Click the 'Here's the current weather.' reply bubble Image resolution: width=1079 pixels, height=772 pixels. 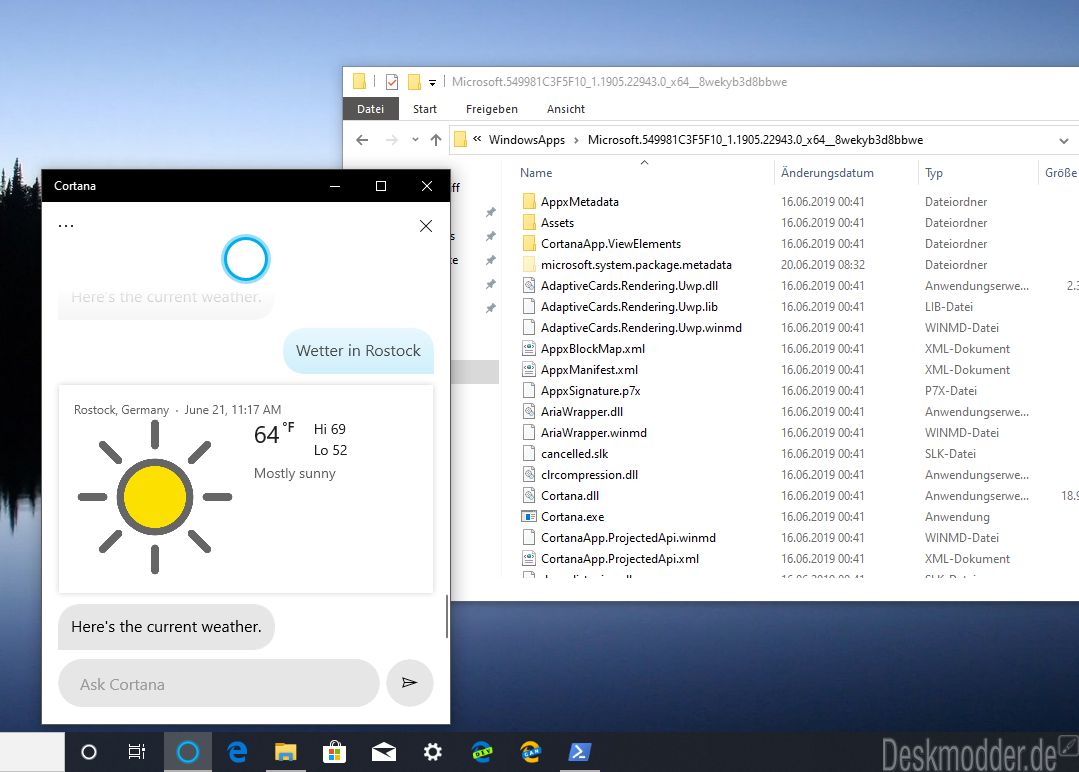167,627
